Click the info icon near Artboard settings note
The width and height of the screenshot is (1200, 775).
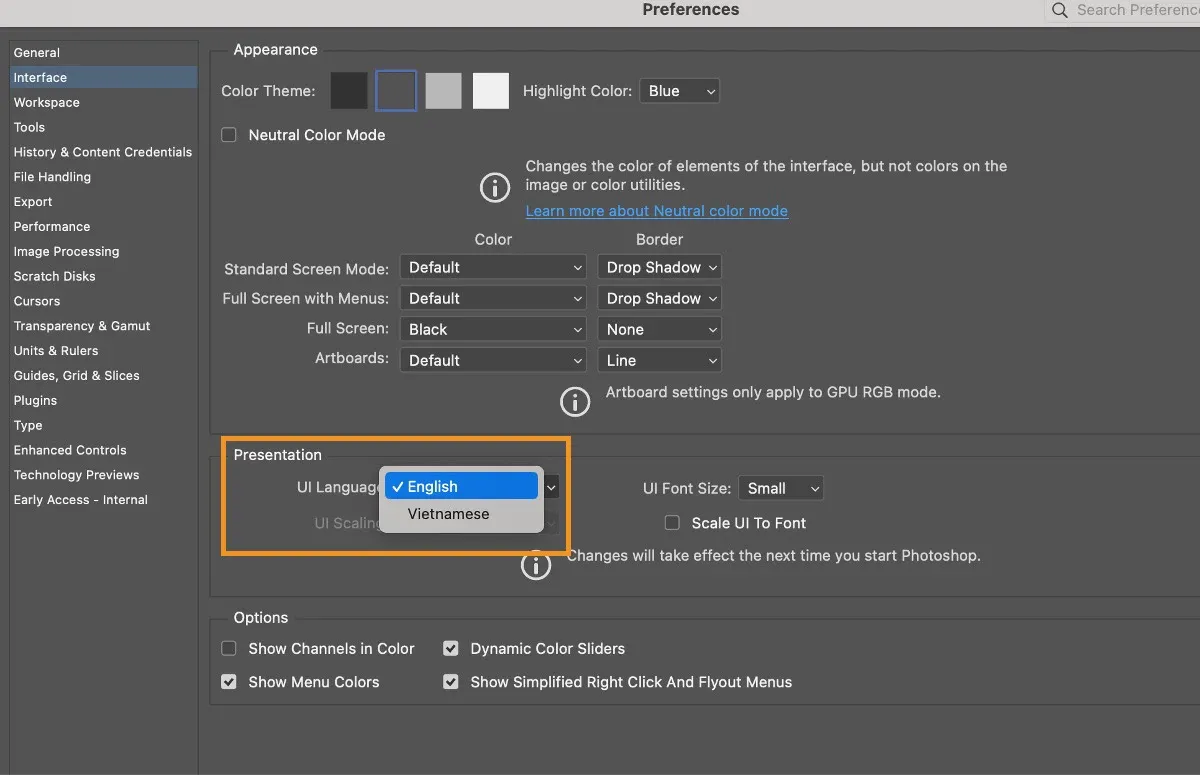click(575, 401)
